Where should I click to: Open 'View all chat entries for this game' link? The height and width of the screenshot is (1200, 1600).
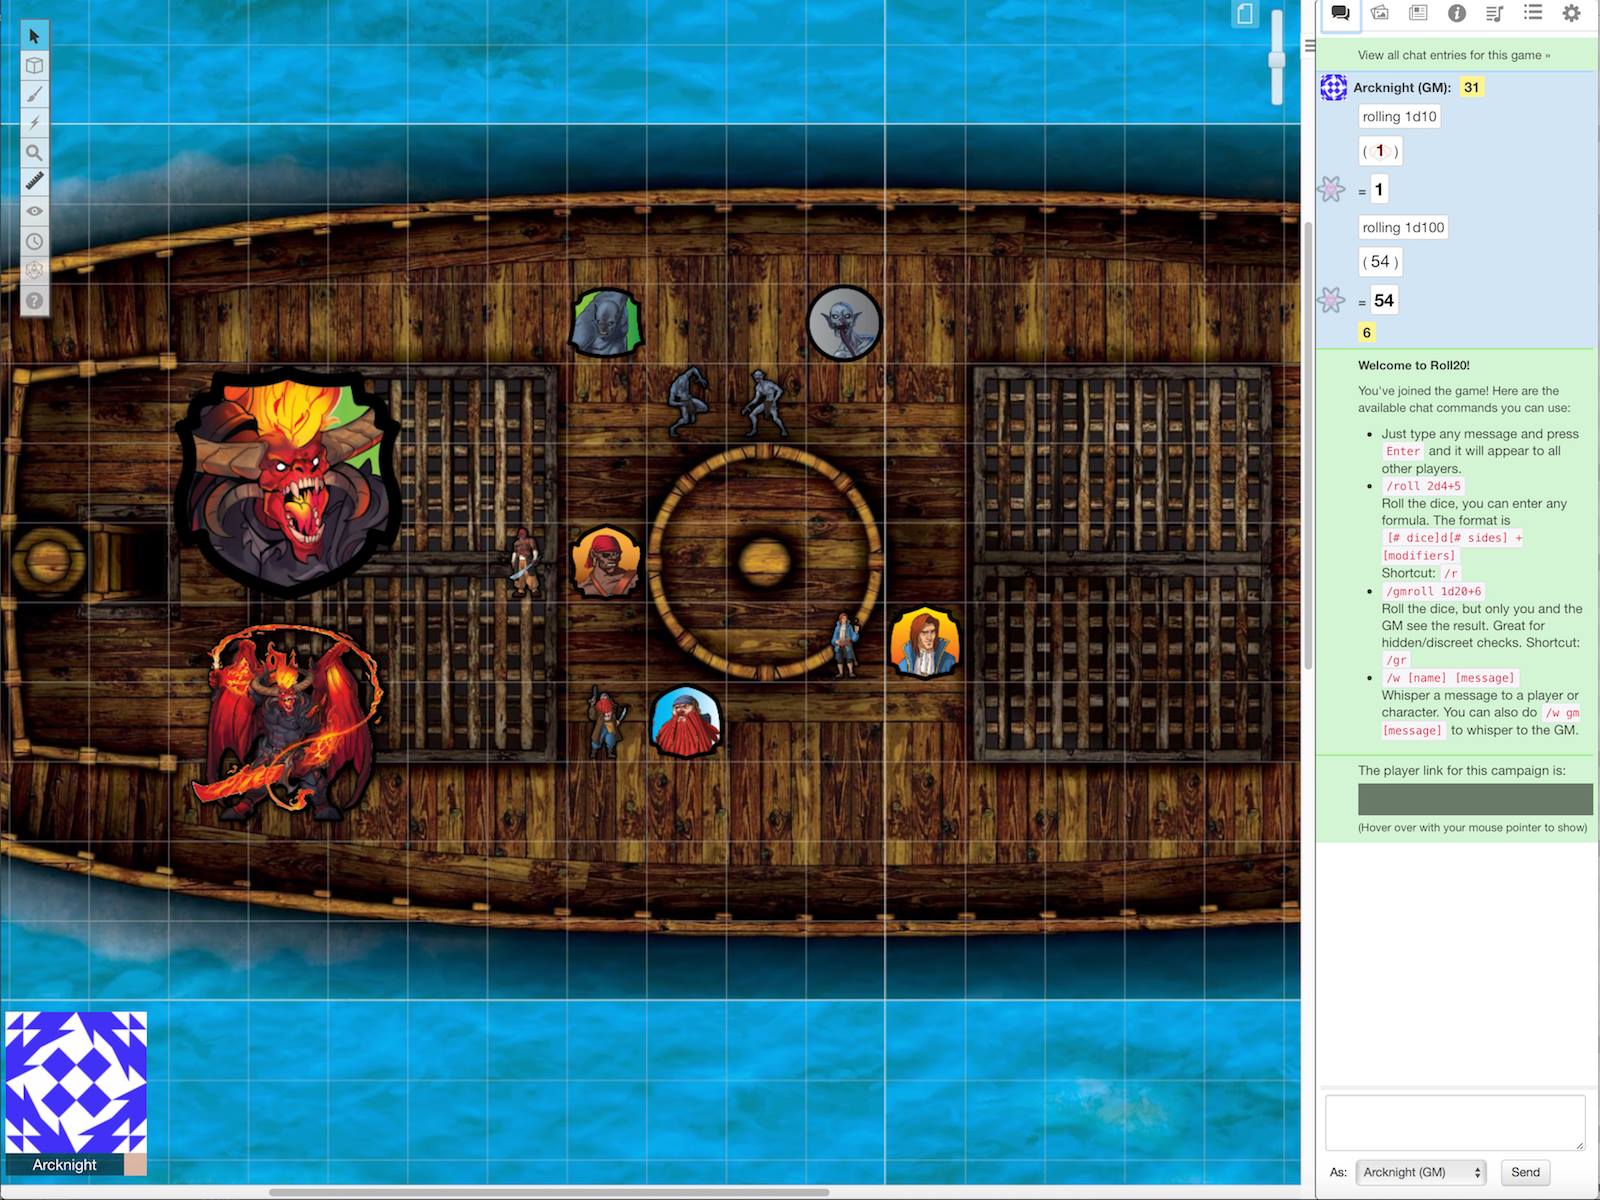click(1453, 55)
